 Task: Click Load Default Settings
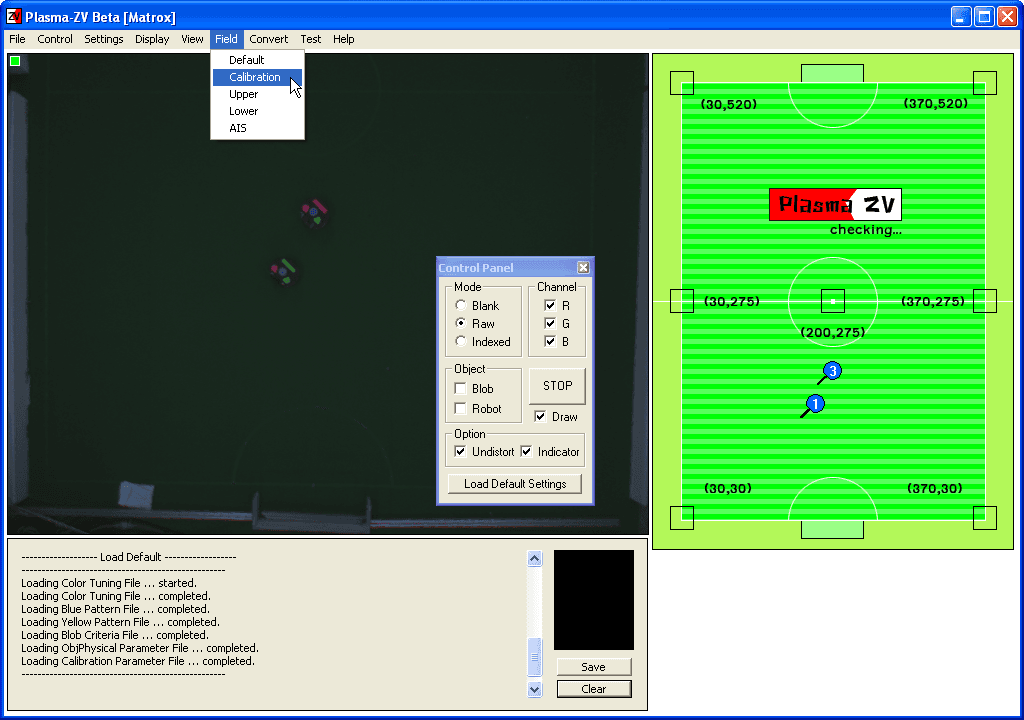click(515, 483)
